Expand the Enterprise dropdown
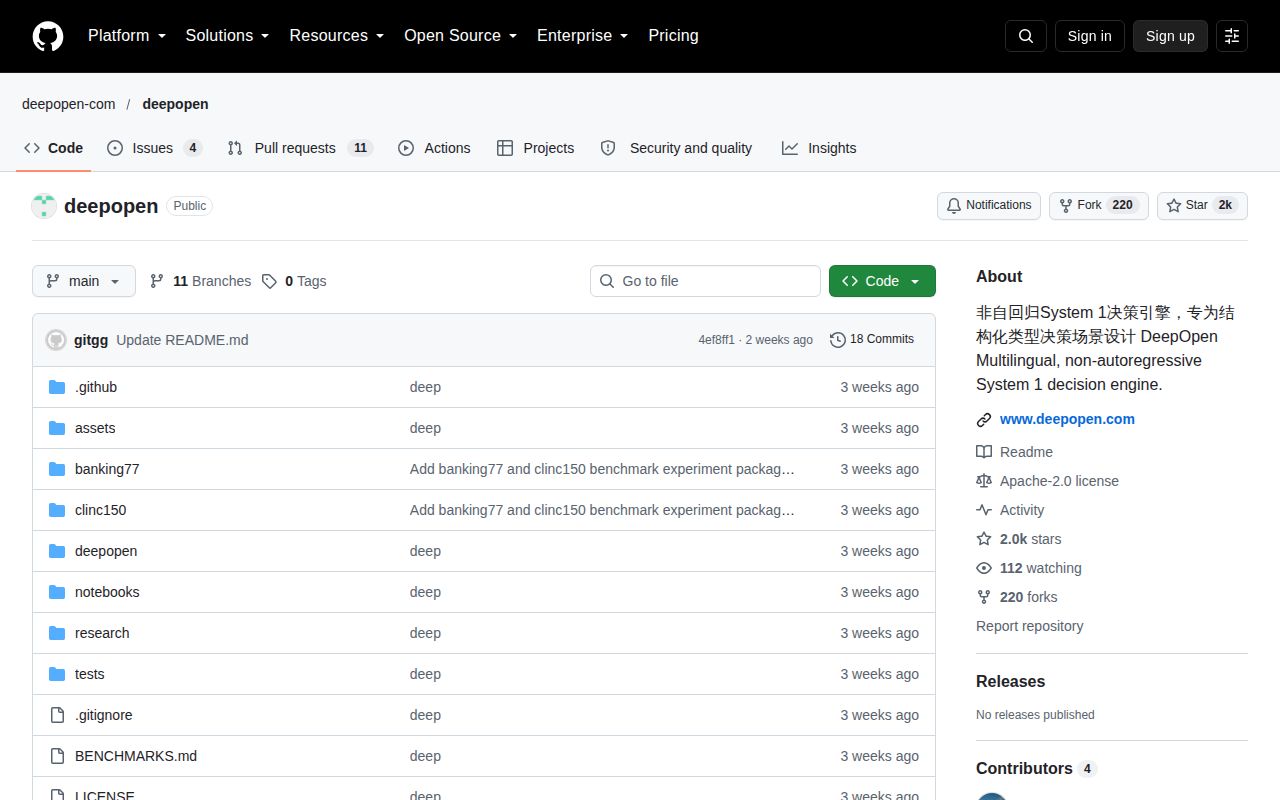The width and height of the screenshot is (1280, 800). pos(583,36)
